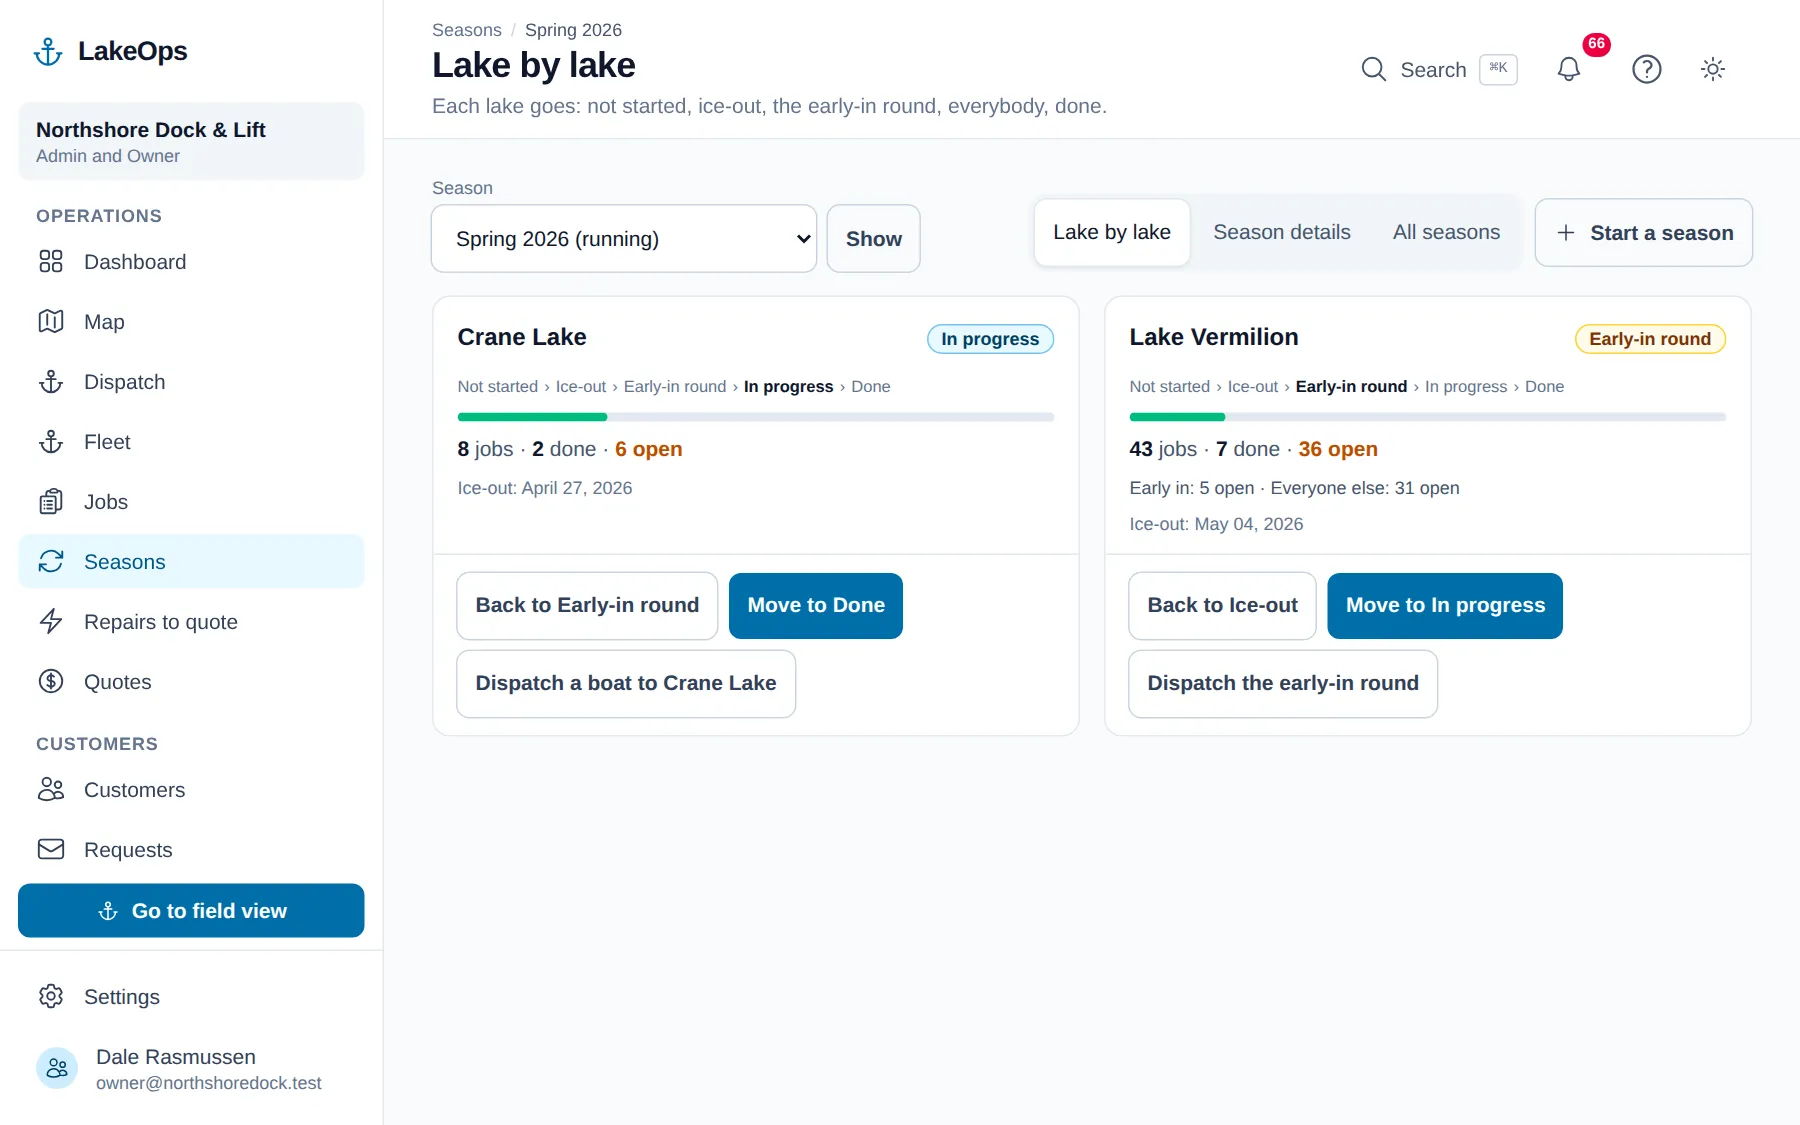Click '6 open' on Crane Lake
The image size is (1800, 1125).
(x=649, y=450)
